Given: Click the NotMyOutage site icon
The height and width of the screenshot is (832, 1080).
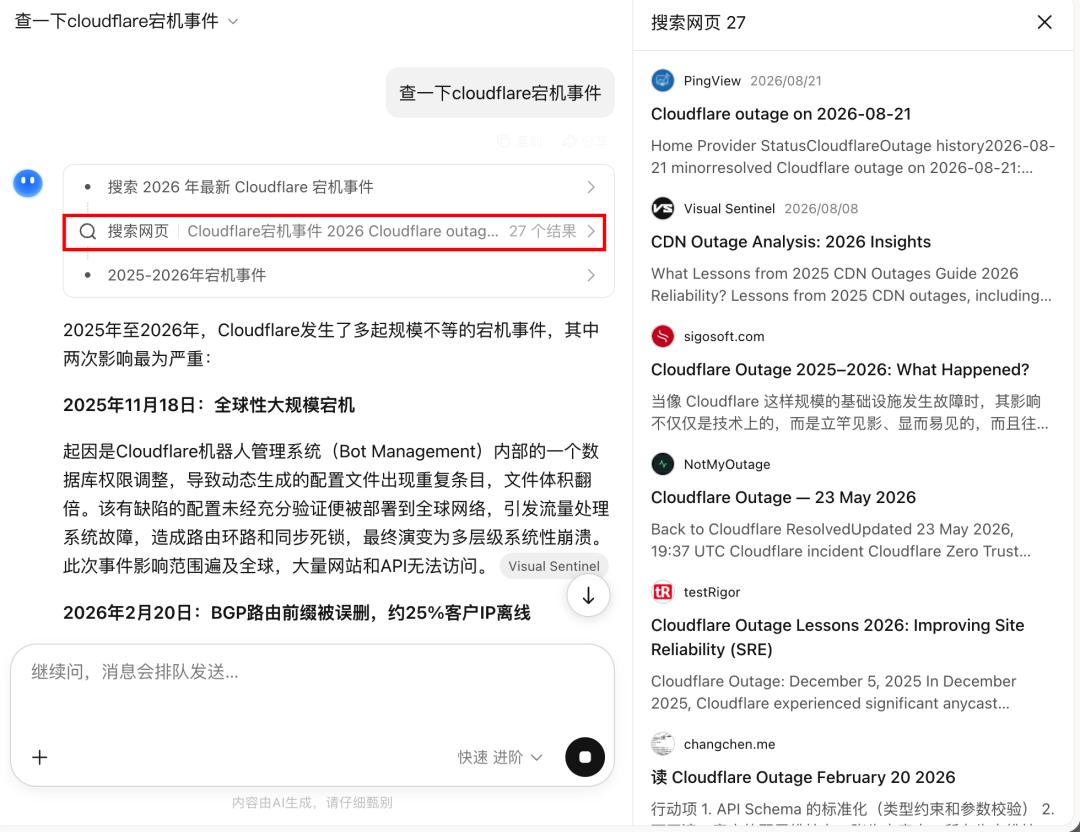Looking at the screenshot, I should click(663, 464).
